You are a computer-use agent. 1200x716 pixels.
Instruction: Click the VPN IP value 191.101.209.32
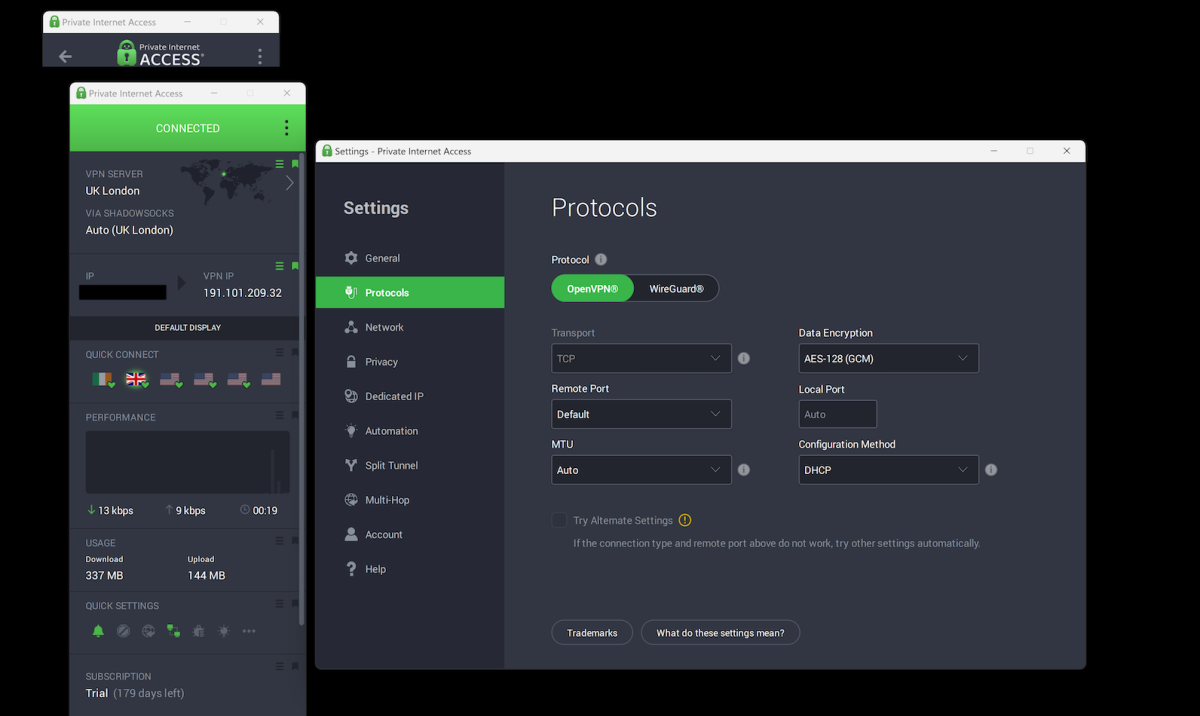242,293
